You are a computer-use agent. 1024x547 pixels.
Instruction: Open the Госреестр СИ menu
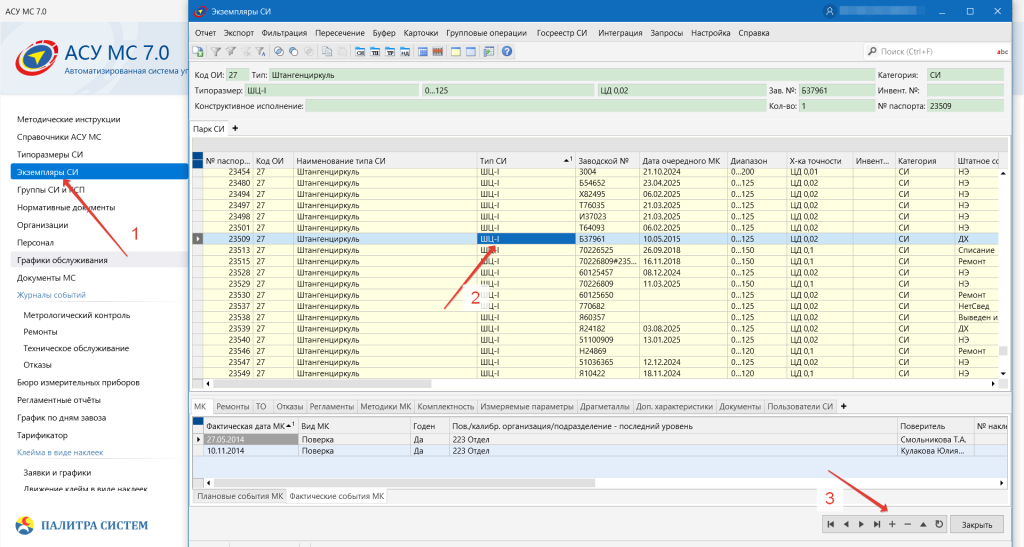(x=562, y=33)
